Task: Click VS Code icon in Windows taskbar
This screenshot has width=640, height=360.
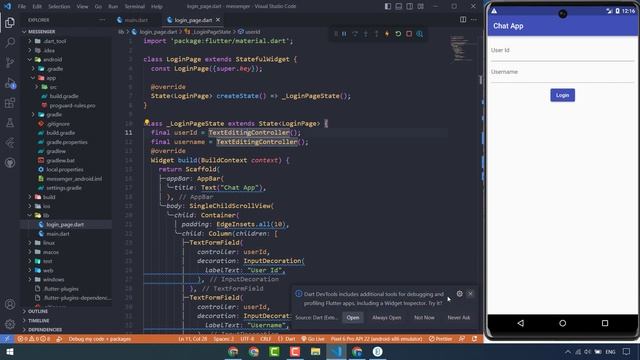Action: point(336,352)
